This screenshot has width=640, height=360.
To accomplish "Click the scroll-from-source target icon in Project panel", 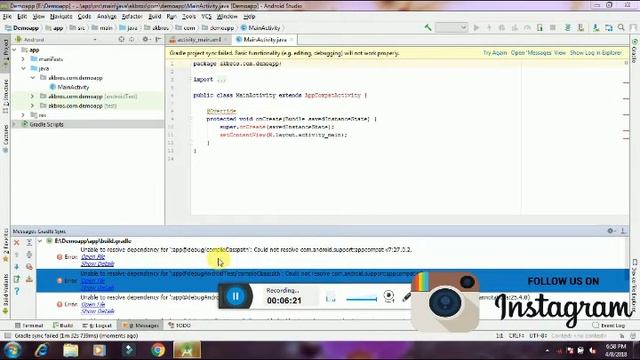I will click(121, 40).
